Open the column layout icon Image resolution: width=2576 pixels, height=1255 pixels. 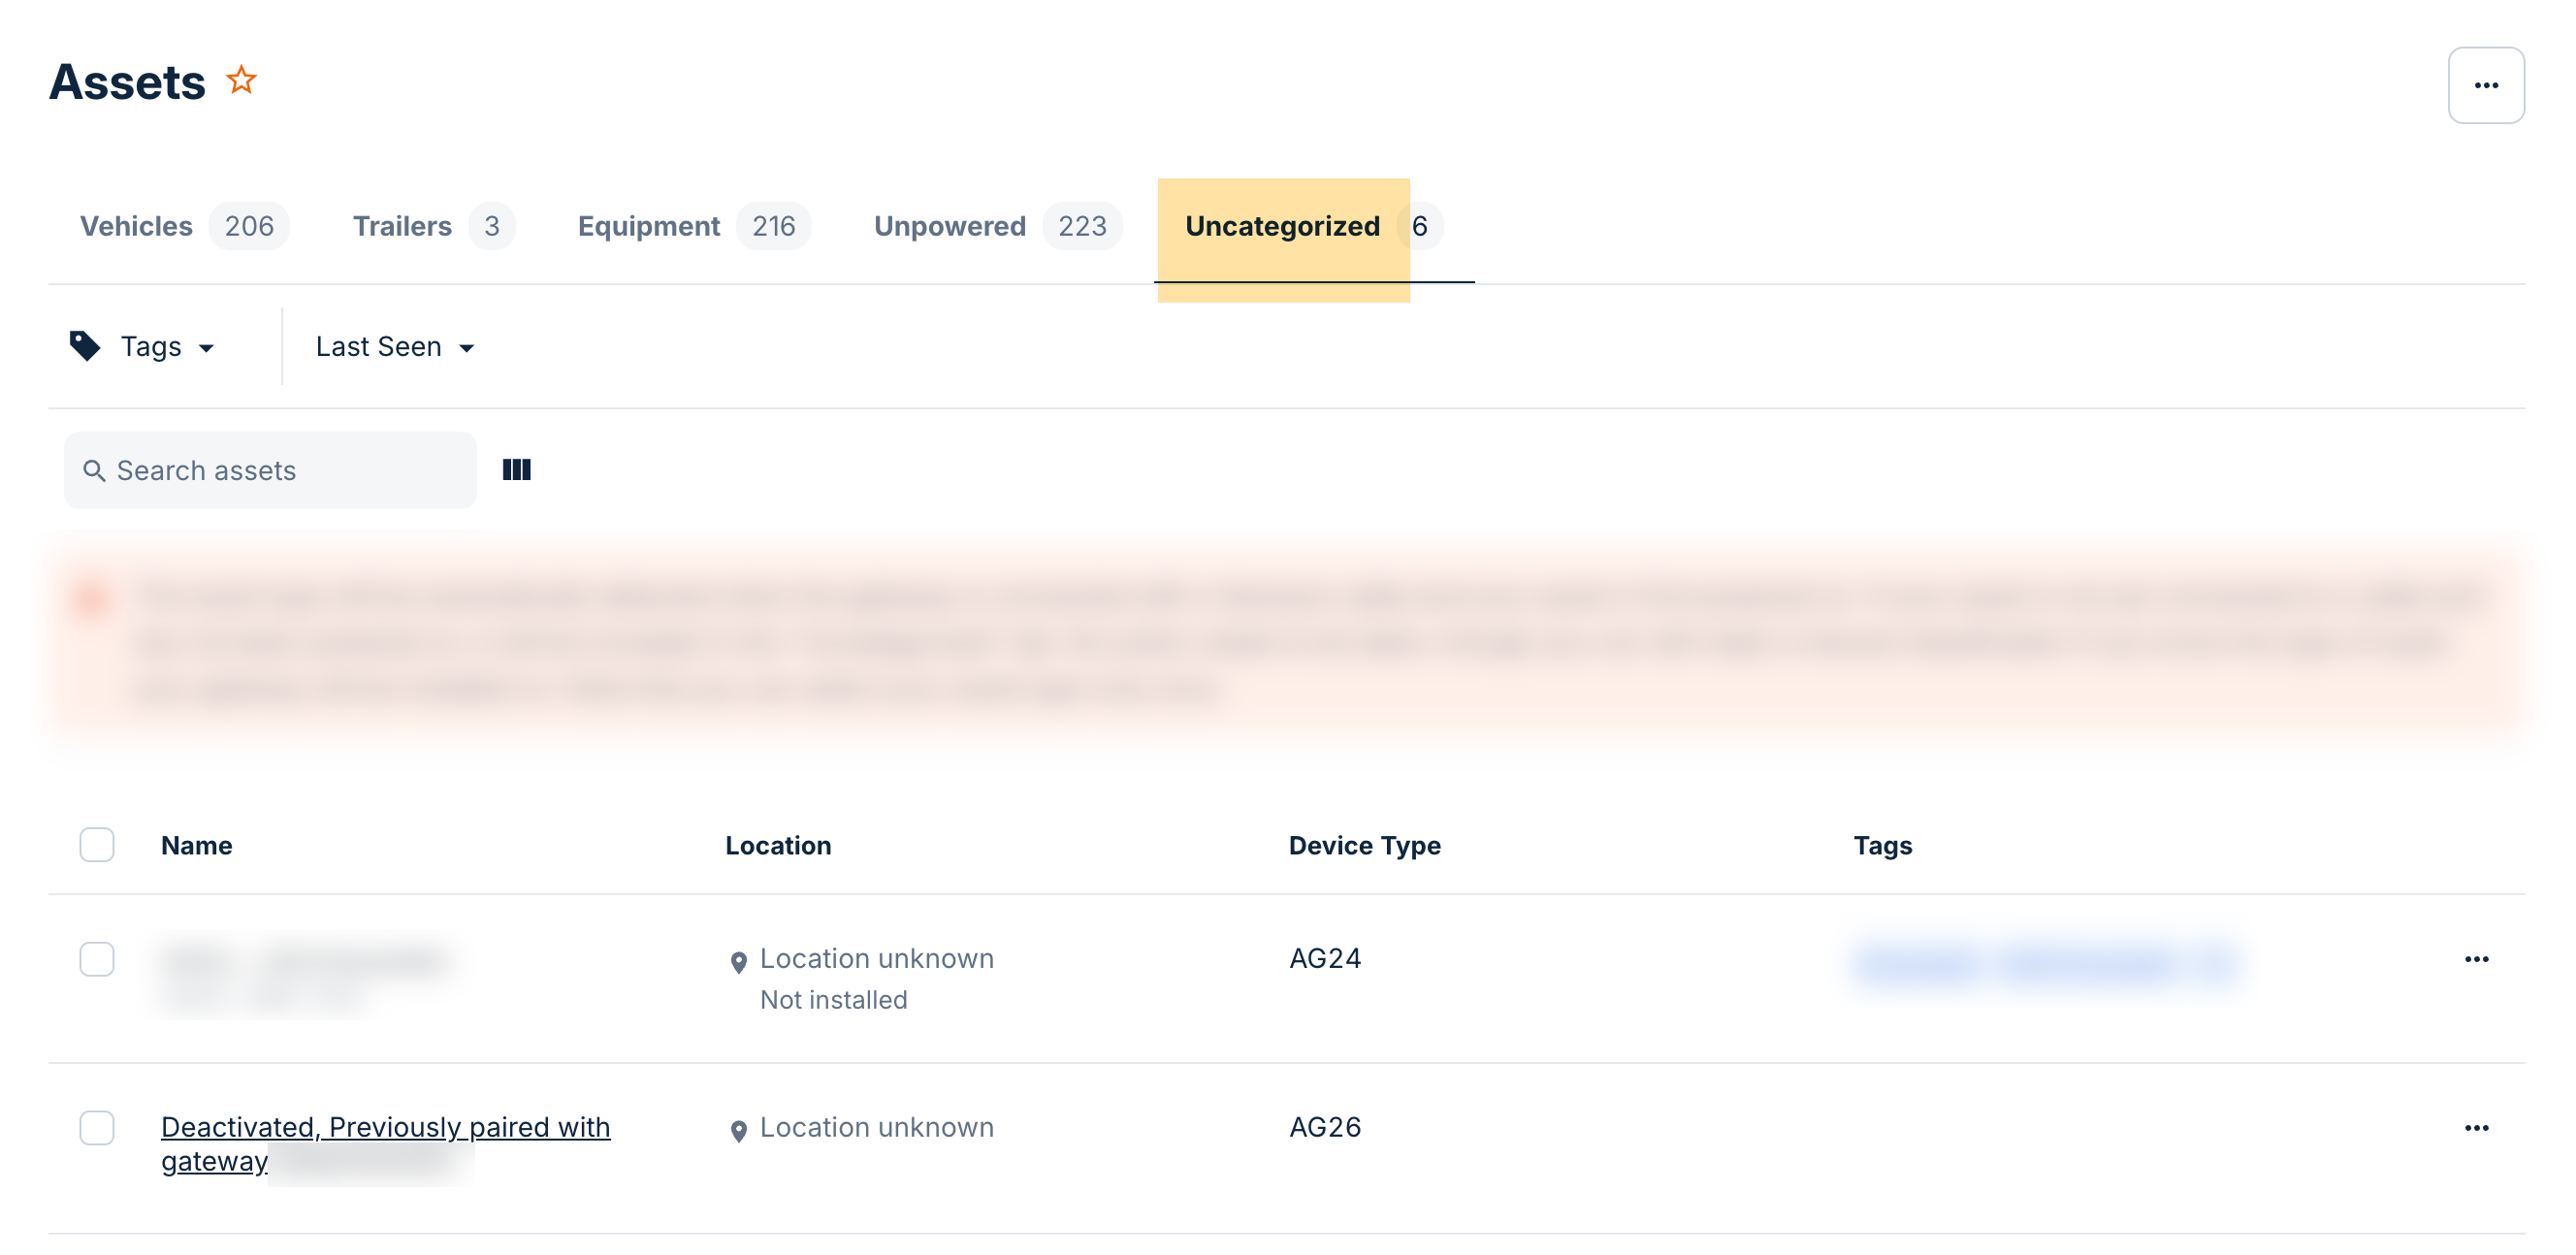[516, 470]
